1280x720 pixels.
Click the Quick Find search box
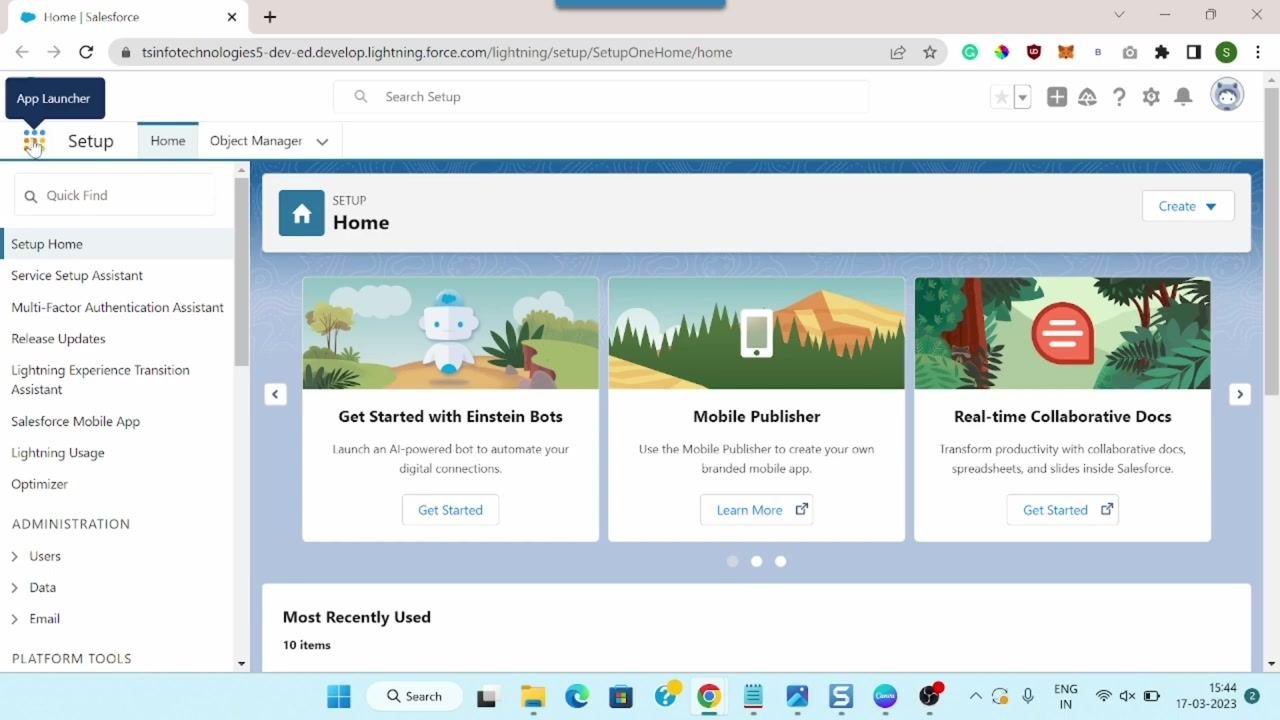[x=115, y=196]
